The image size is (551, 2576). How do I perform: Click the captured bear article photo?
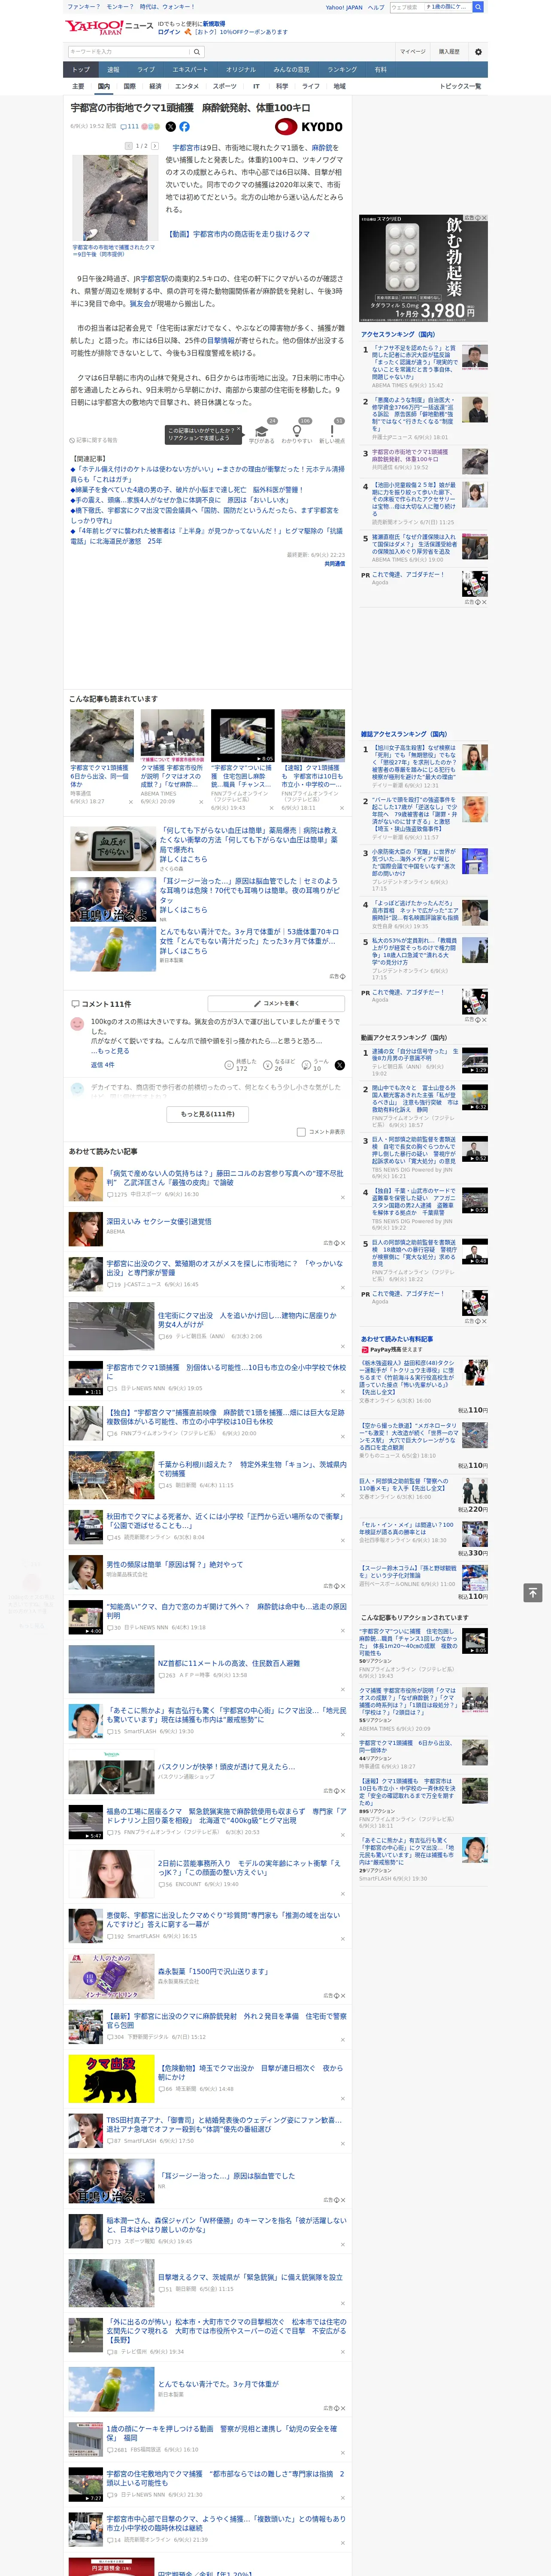[116, 198]
